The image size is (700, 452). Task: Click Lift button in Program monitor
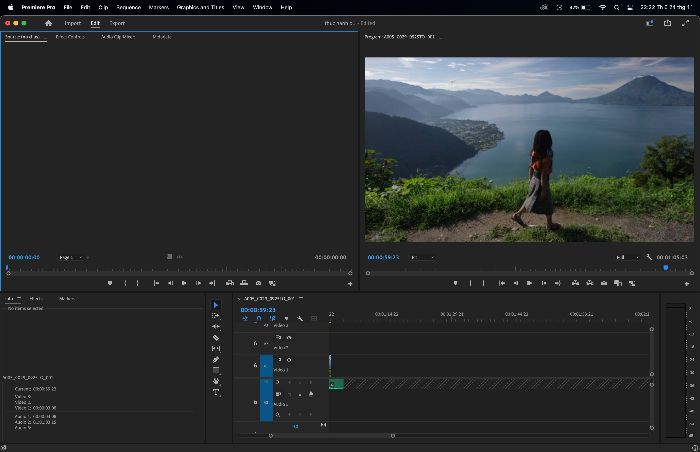pos(575,283)
